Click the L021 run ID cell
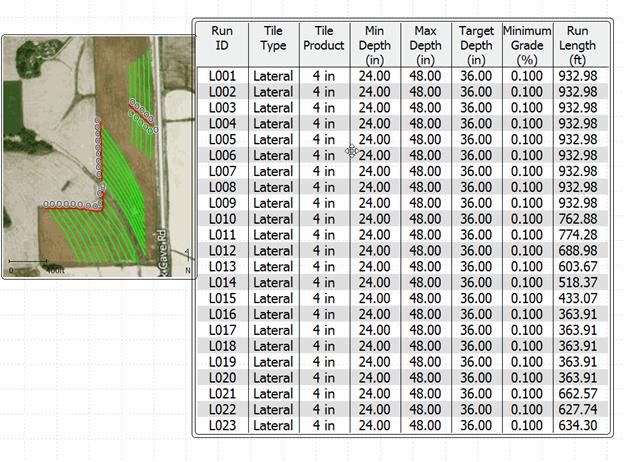The height and width of the screenshot is (462, 624). pos(222,394)
